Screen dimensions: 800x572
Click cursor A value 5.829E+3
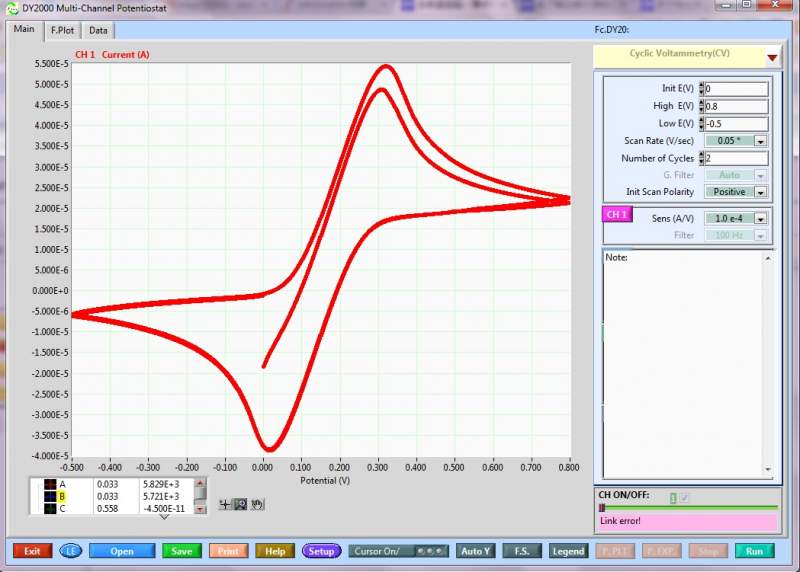coord(161,484)
